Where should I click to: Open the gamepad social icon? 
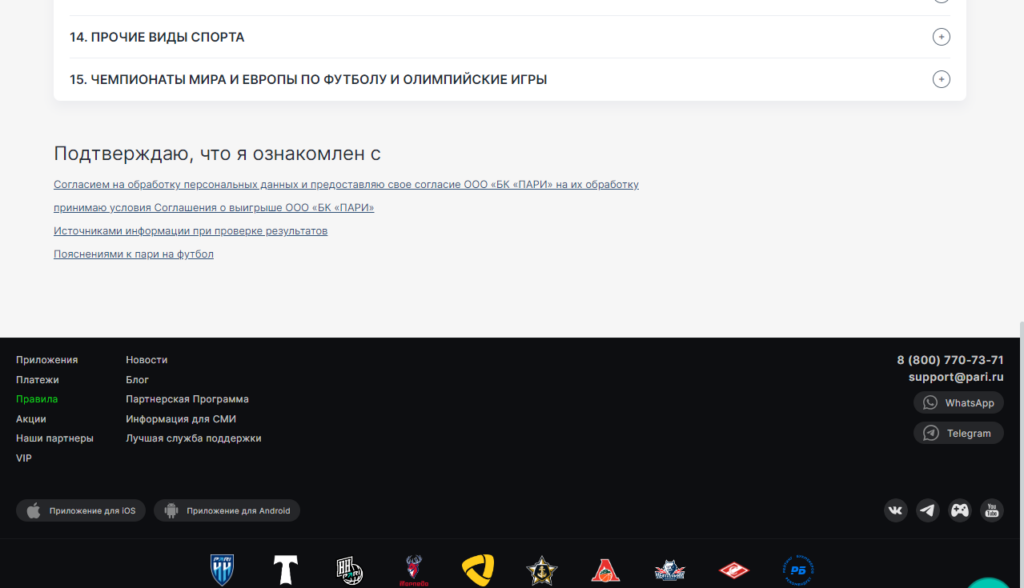pos(959,510)
